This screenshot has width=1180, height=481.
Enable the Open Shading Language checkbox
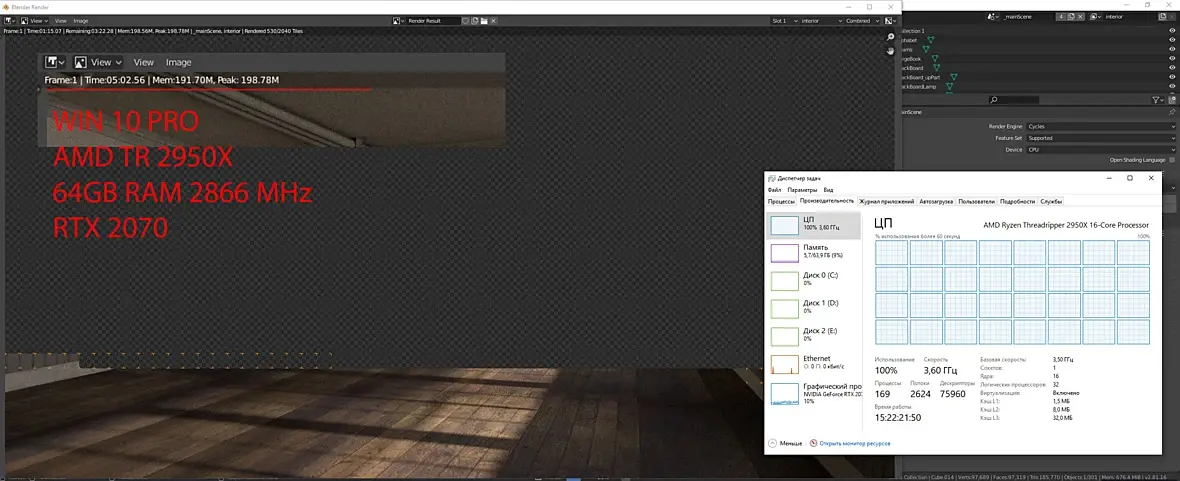pyautogui.click(x=1172, y=160)
